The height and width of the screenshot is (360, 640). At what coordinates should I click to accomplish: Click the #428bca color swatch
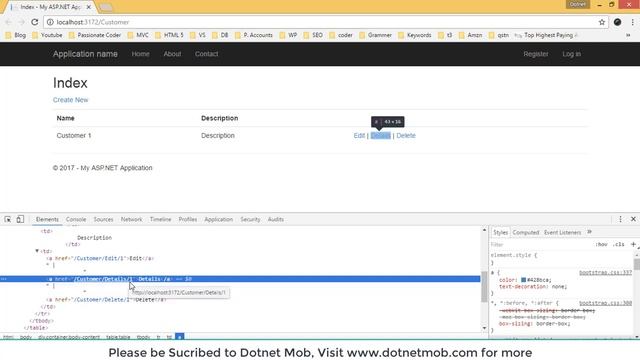click(523, 280)
